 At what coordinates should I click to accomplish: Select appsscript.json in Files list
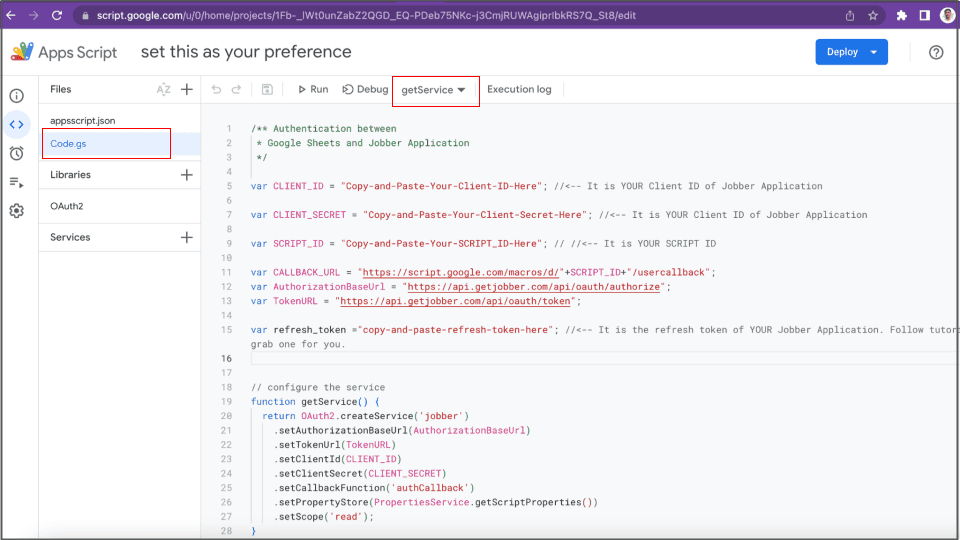[83, 121]
